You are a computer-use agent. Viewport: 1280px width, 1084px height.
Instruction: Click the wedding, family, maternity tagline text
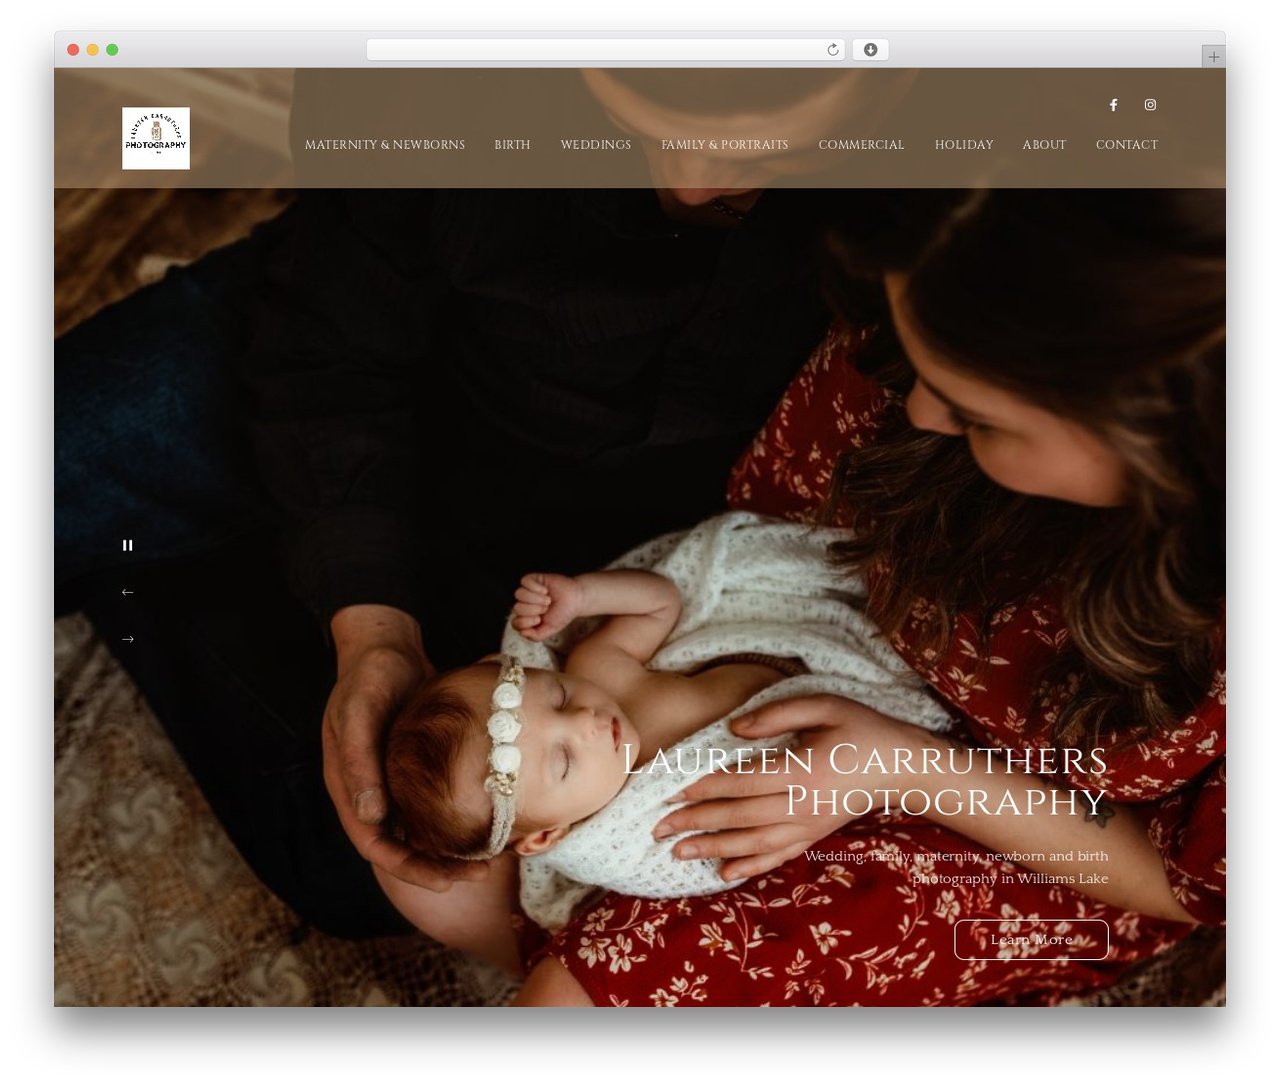tap(956, 867)
